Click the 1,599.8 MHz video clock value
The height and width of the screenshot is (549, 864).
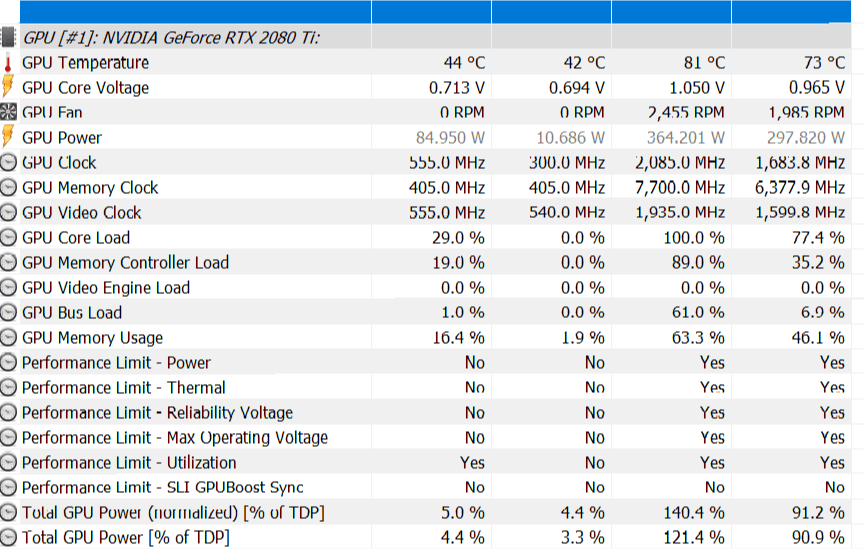[x=800, y=213]
